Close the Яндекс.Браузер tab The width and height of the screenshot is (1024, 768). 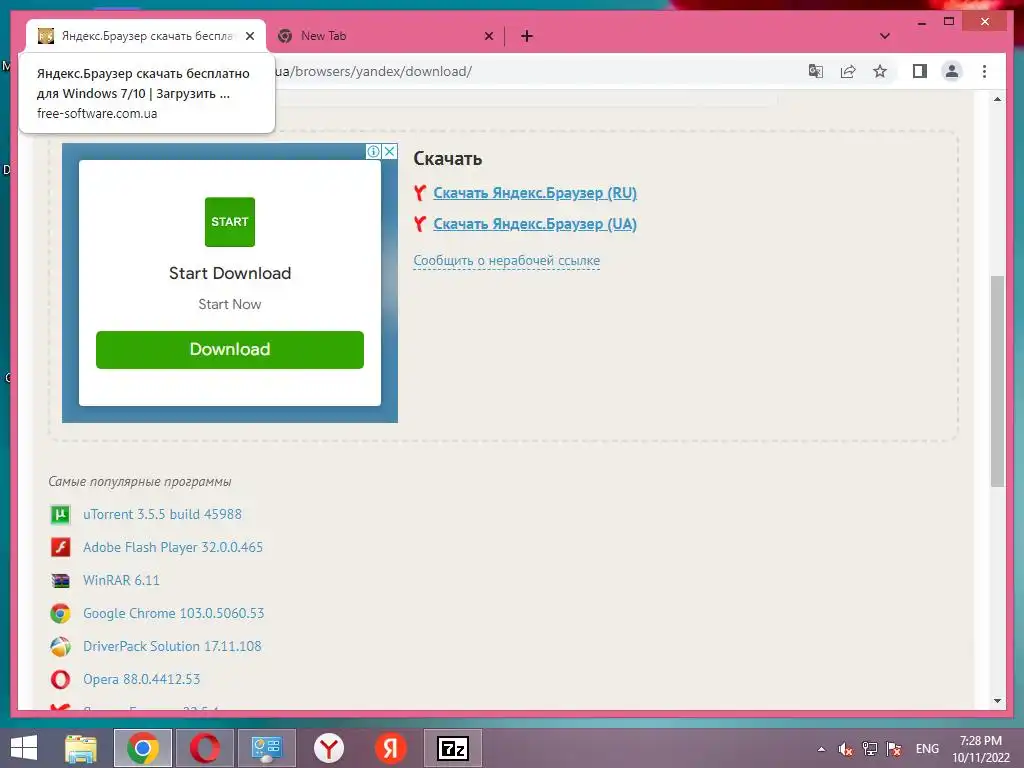249,36
